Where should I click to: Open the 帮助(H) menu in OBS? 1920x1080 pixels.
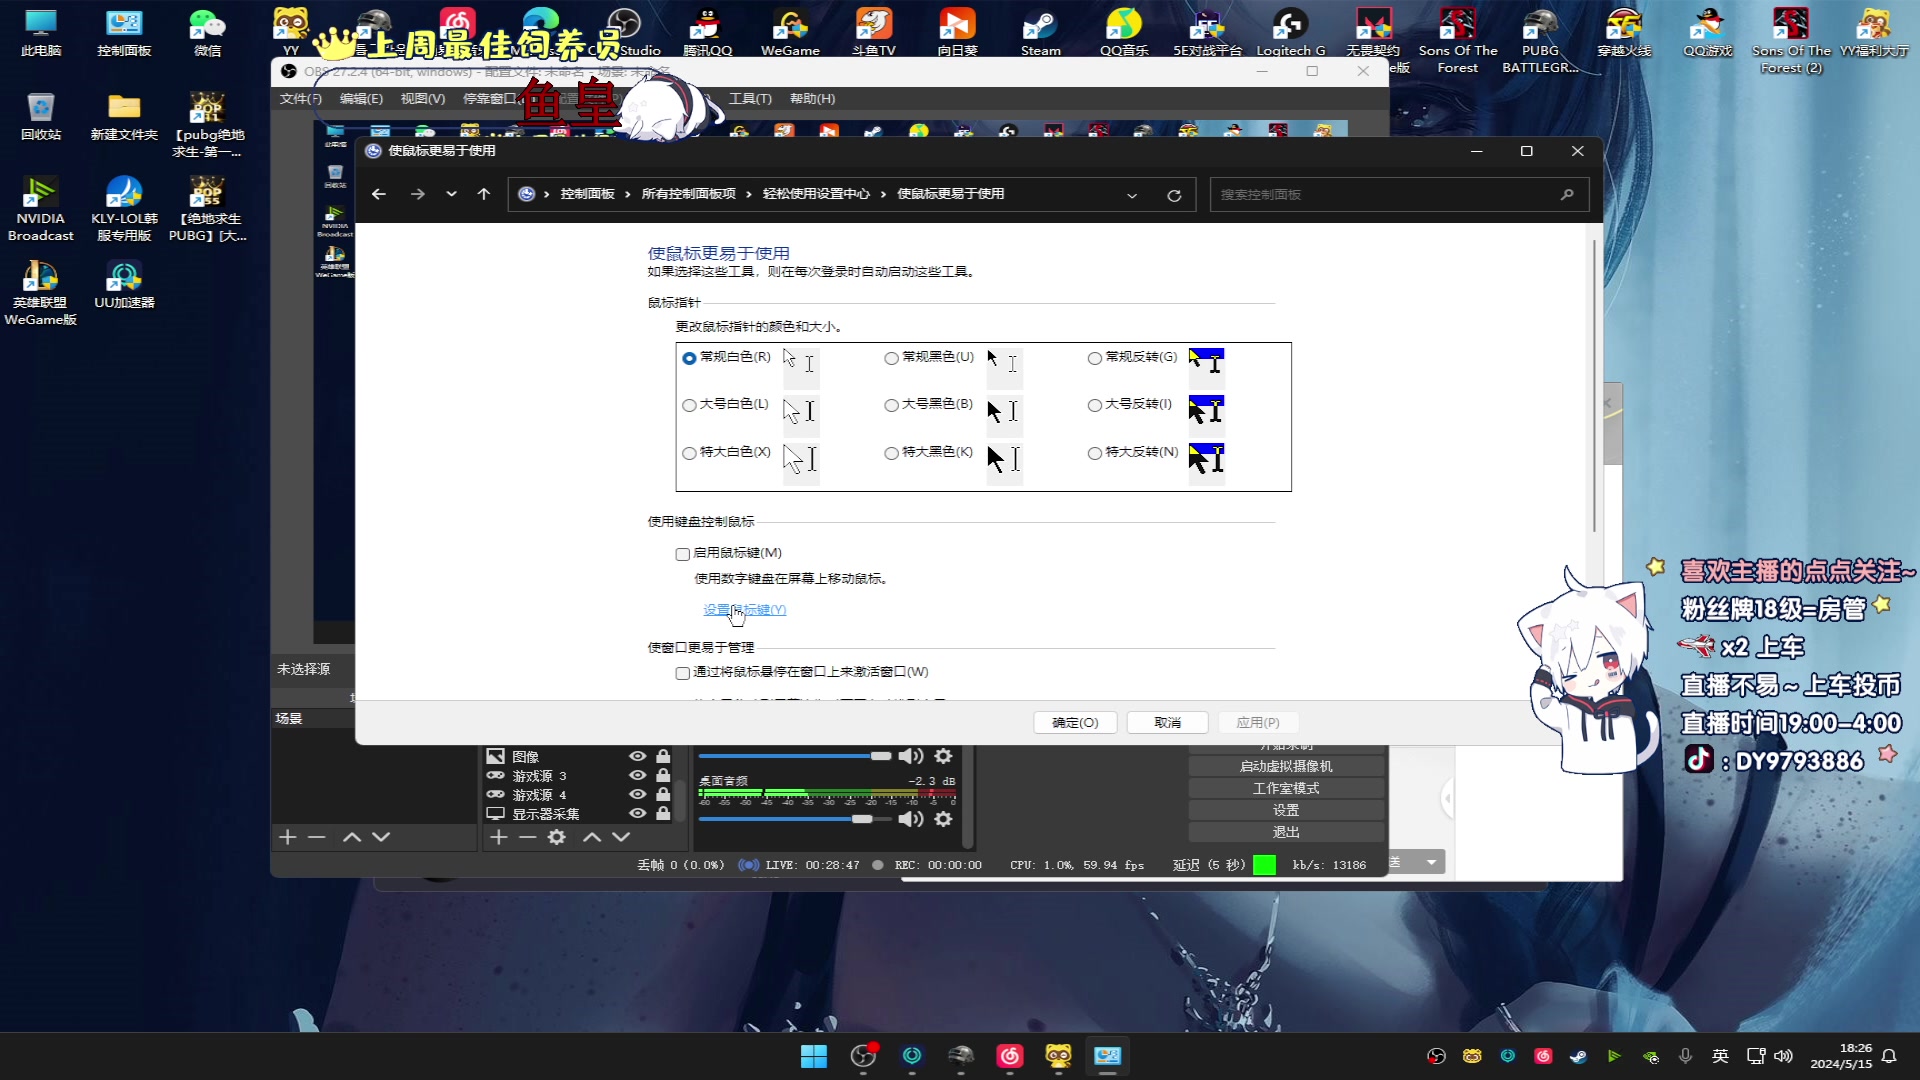pyautogui.click(x=812, y=99)
